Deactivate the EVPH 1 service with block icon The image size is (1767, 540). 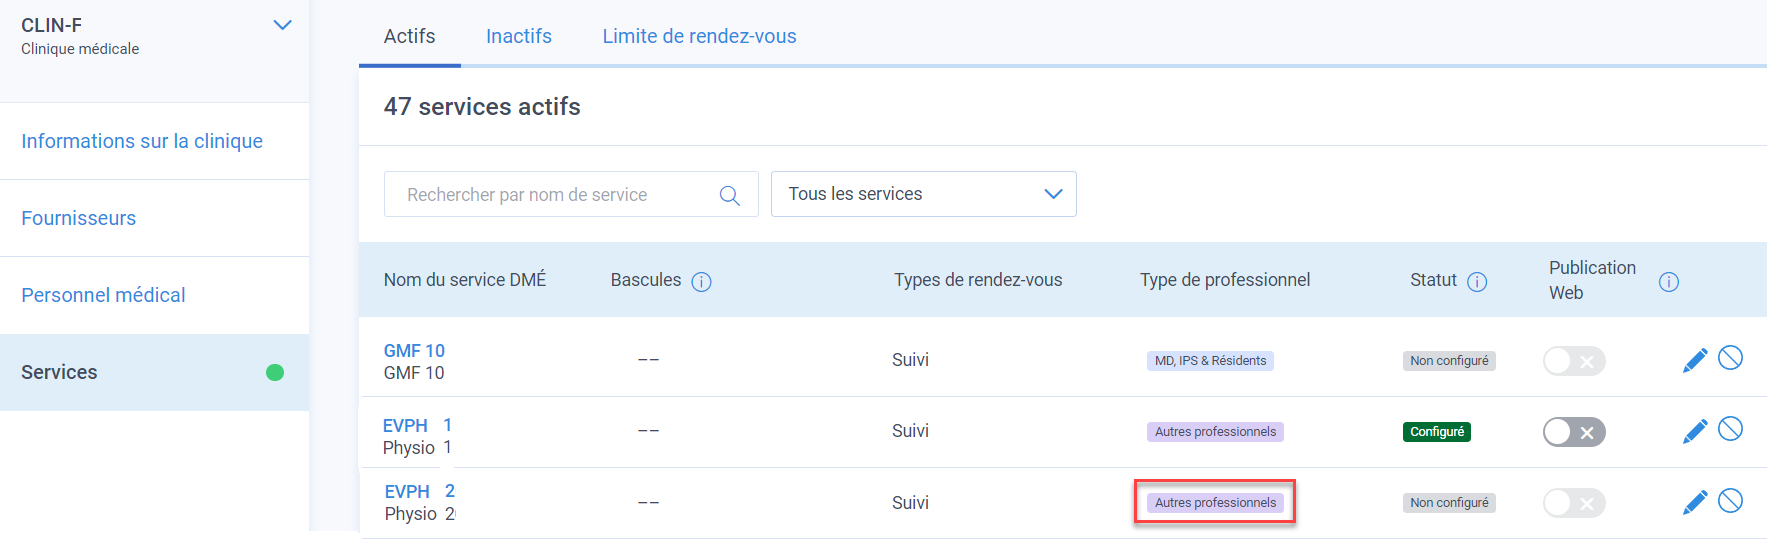1730,429
